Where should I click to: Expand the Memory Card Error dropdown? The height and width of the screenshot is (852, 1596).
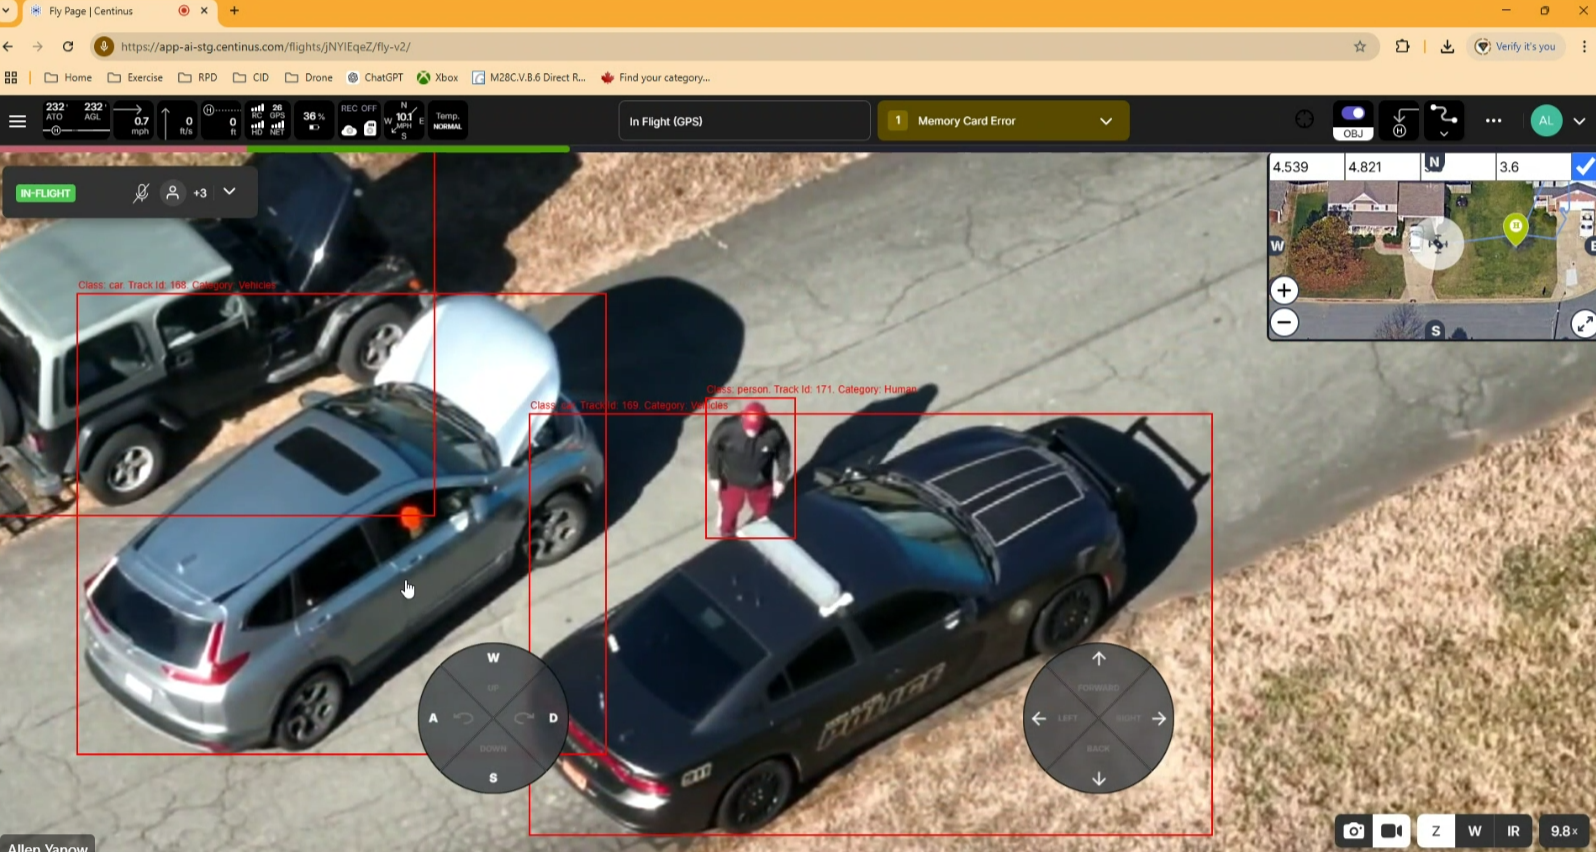[x=1105, y=121]
